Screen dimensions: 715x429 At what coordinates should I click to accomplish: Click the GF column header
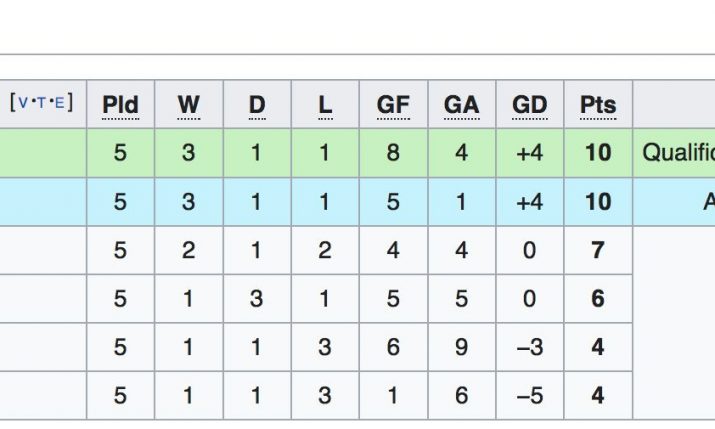393,105
